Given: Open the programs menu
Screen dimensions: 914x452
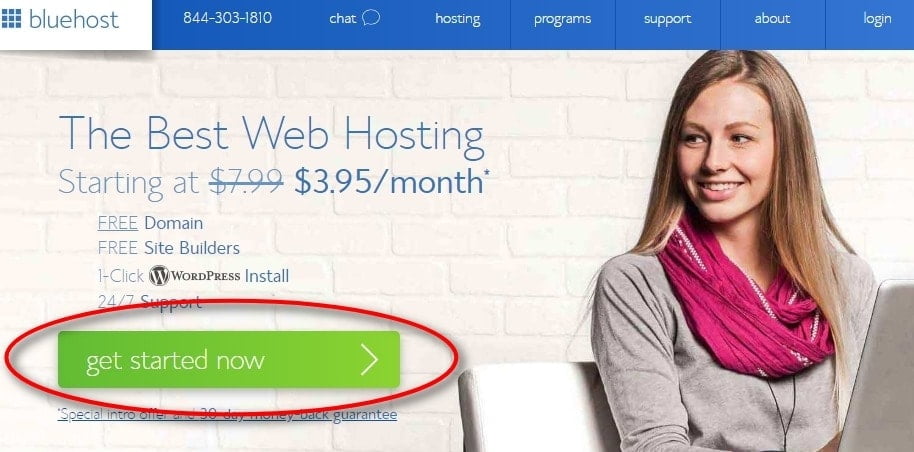Looking at the screenshot, I should (563, 19).
